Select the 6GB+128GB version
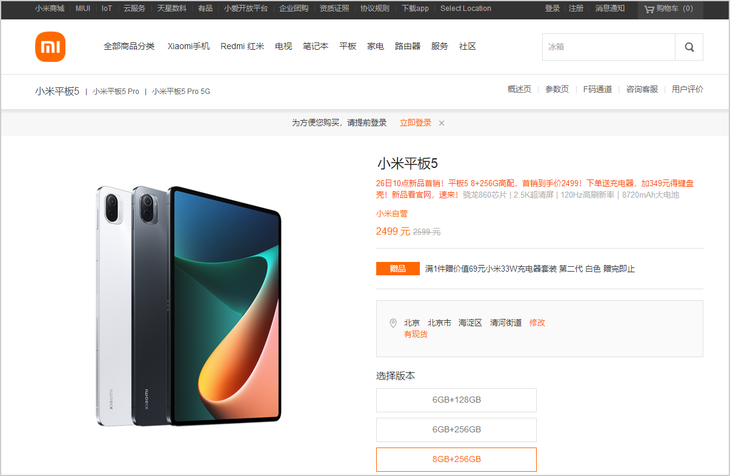 tap(456, 400)
